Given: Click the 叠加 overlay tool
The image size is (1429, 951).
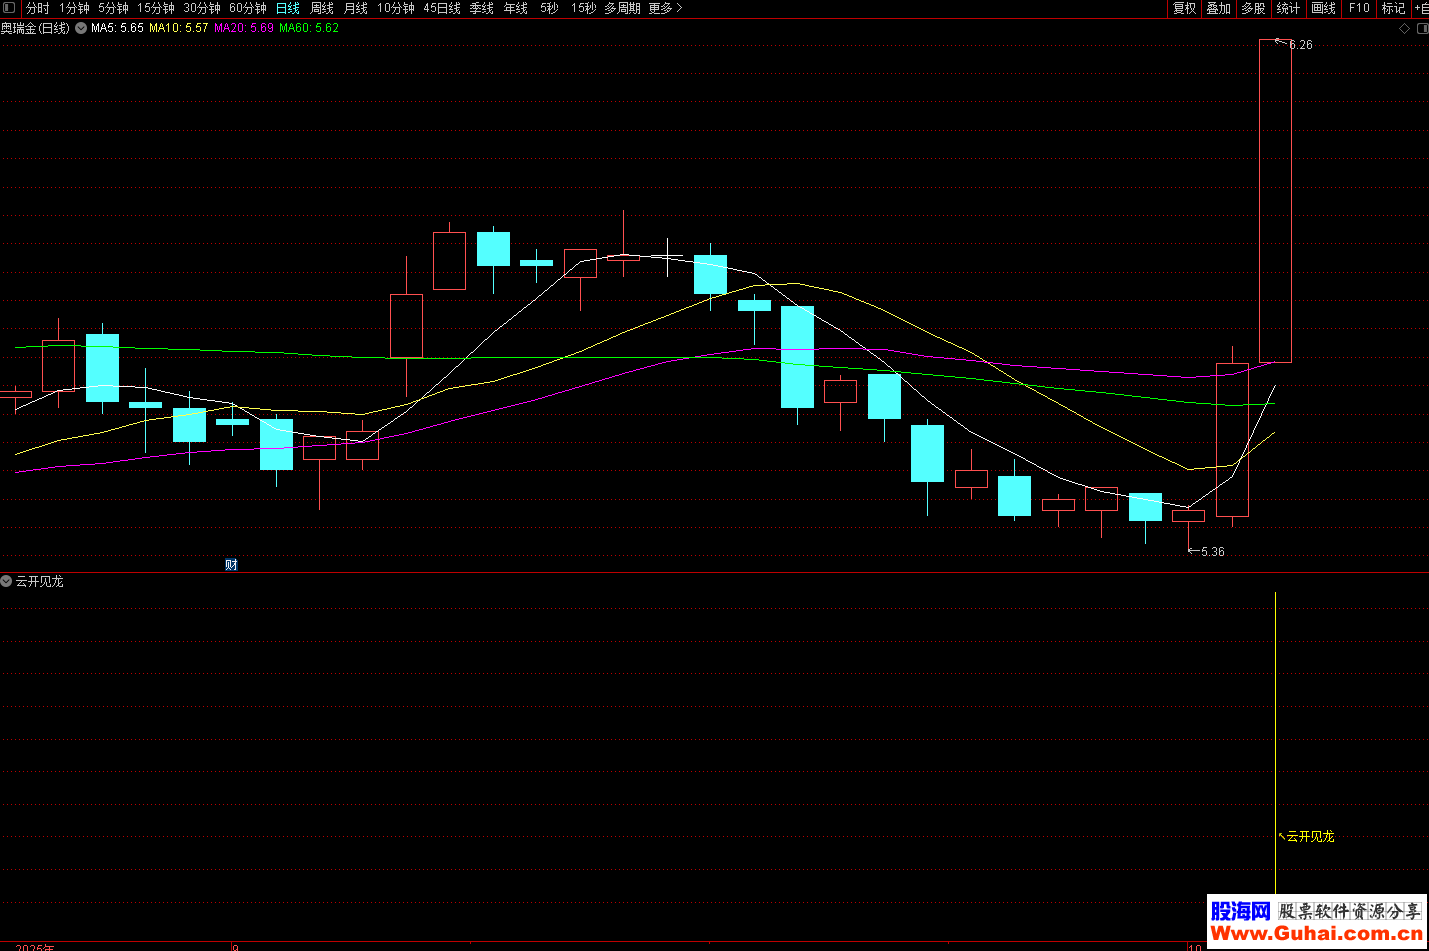Looking at the screenshot, I should (x=1218, y=8).
